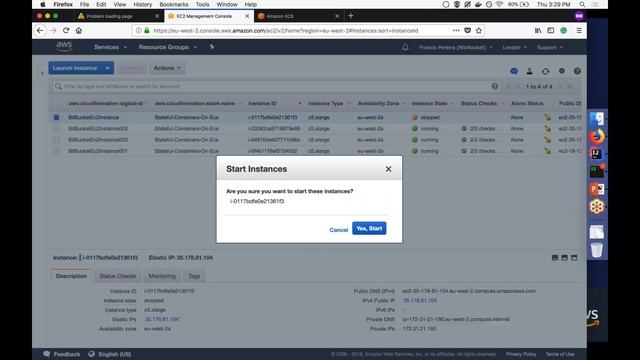This screenshot has height=360, width=640.
Task: Click the Elastic IPs address link
Action: click(162, 319)
